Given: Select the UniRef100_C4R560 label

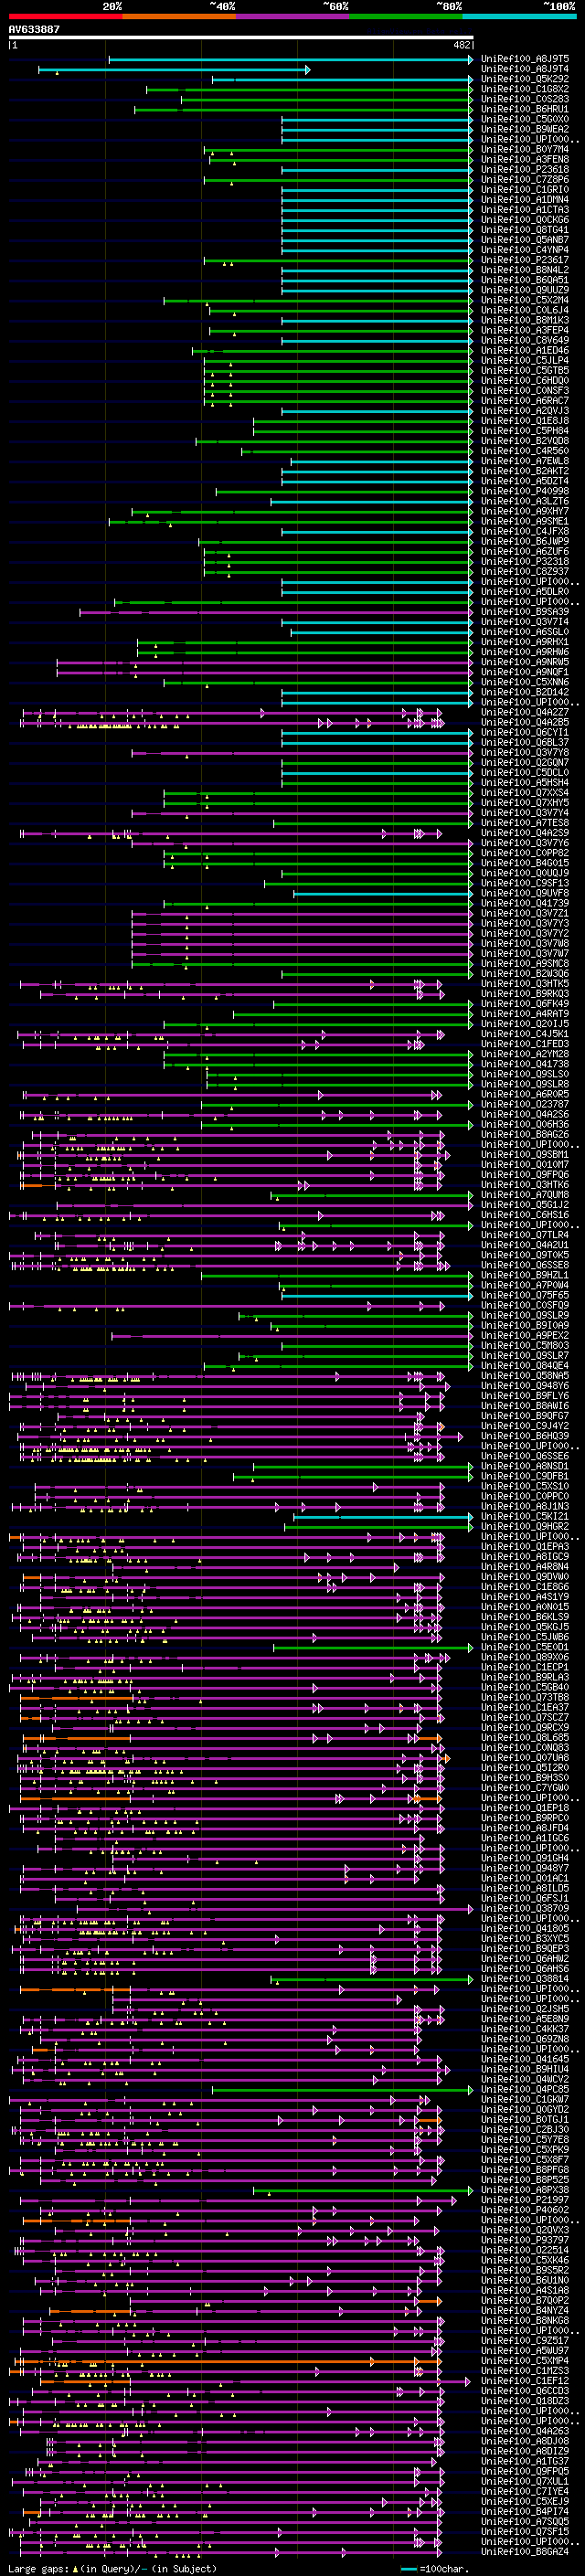Looking at the screenshot, I should point(525,451).
